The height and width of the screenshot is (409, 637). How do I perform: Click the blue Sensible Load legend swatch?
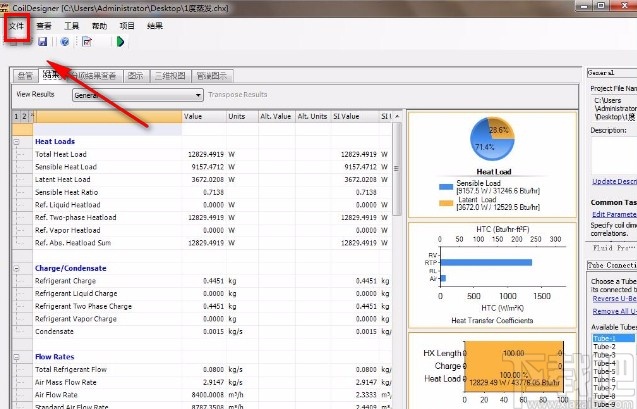click(446, 187)
